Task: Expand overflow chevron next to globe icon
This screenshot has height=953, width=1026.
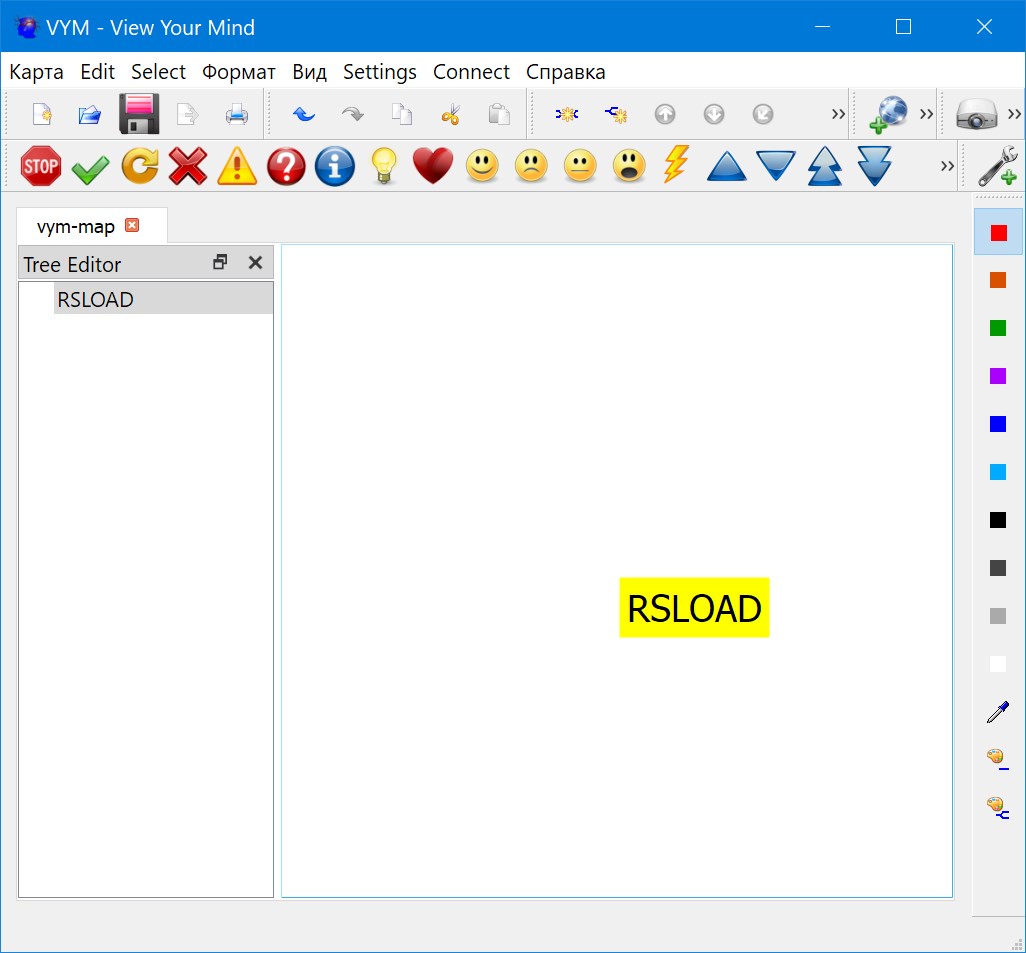Action: 926,114
